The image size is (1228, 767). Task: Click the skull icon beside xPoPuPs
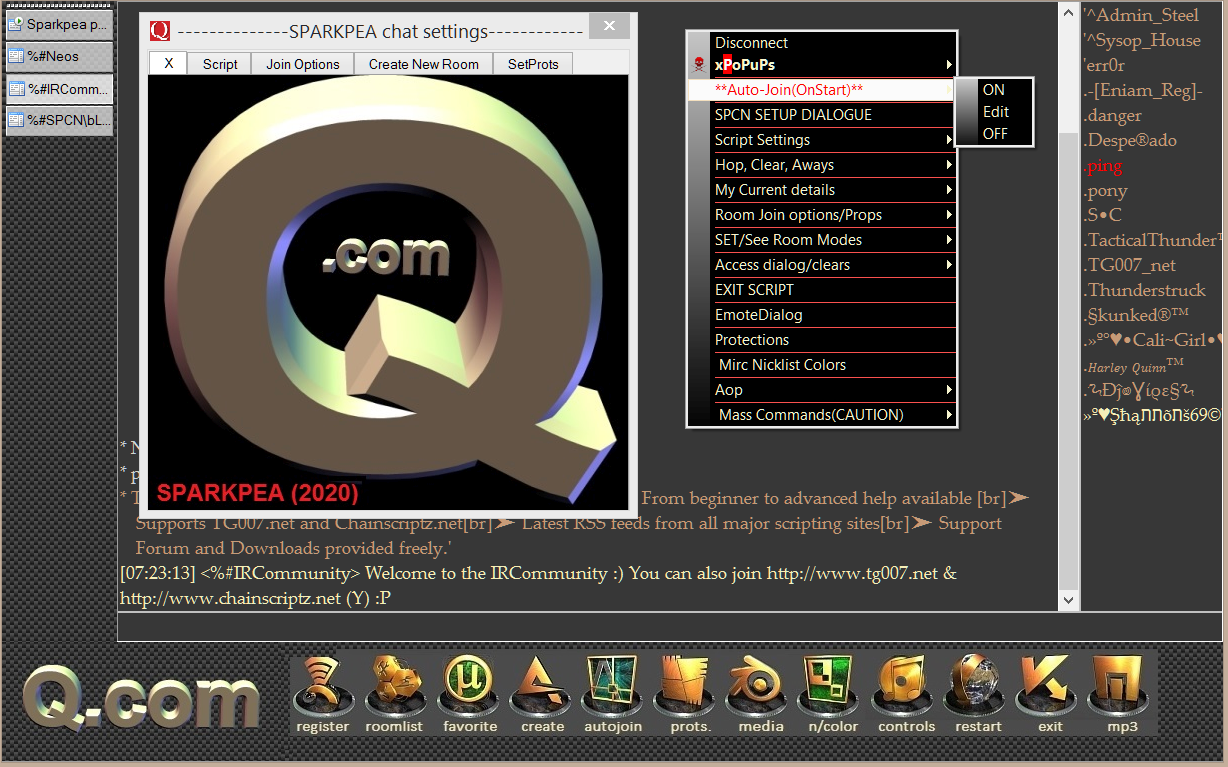pyautogui.click(x=698, y=65)
